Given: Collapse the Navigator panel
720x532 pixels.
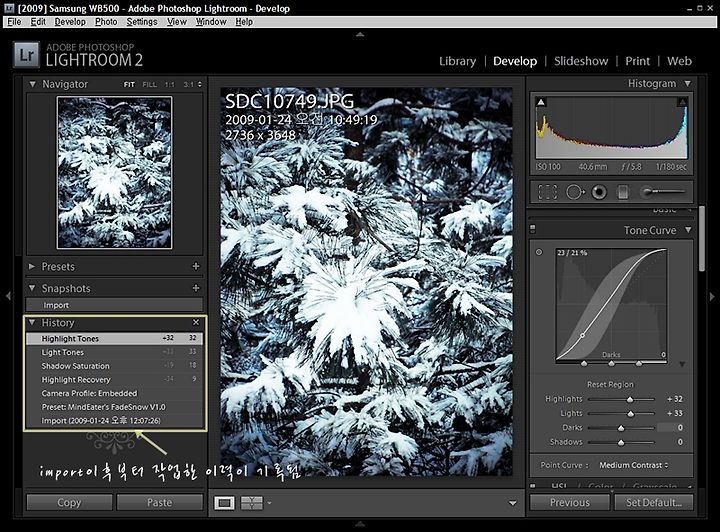Looking at the screenshot, I should click(32, 84).
